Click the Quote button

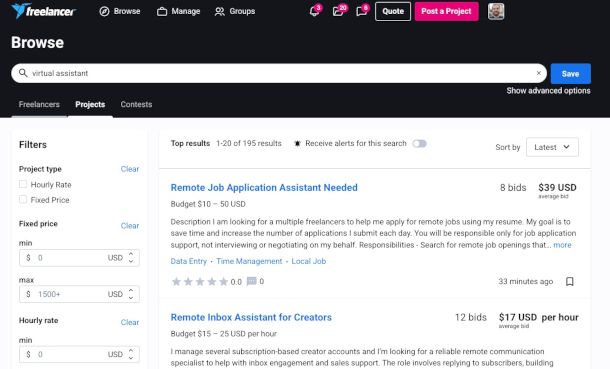(x=393, y=11)
